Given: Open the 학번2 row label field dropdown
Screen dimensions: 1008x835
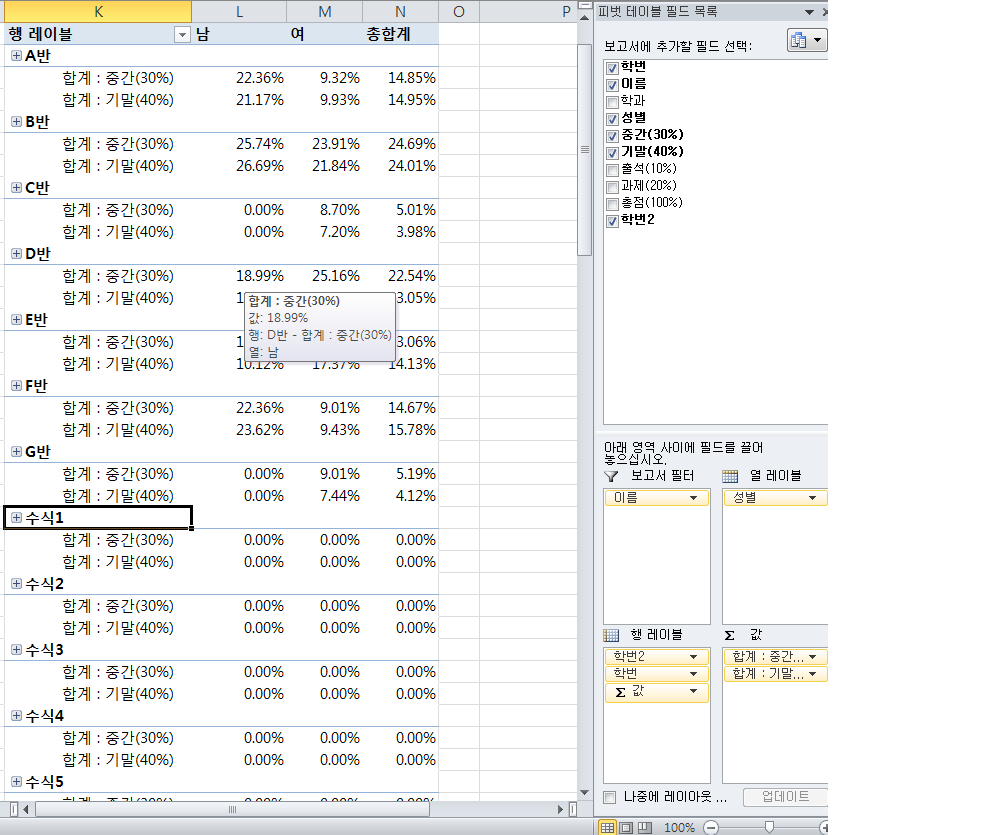Looking at the screenshot, I should click(692, 657).
